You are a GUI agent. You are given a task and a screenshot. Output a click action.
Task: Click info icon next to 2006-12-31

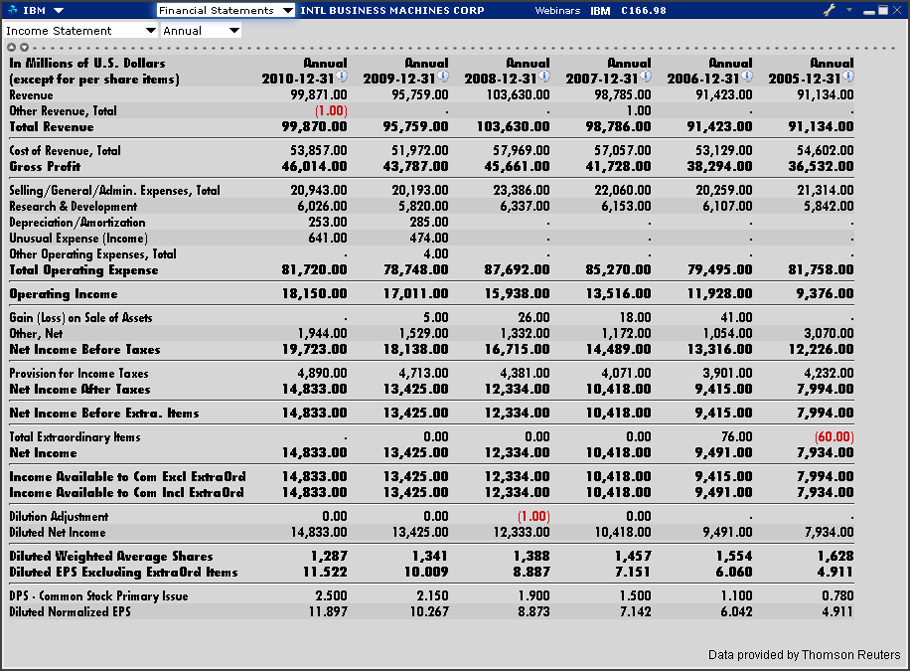(748, 76)
